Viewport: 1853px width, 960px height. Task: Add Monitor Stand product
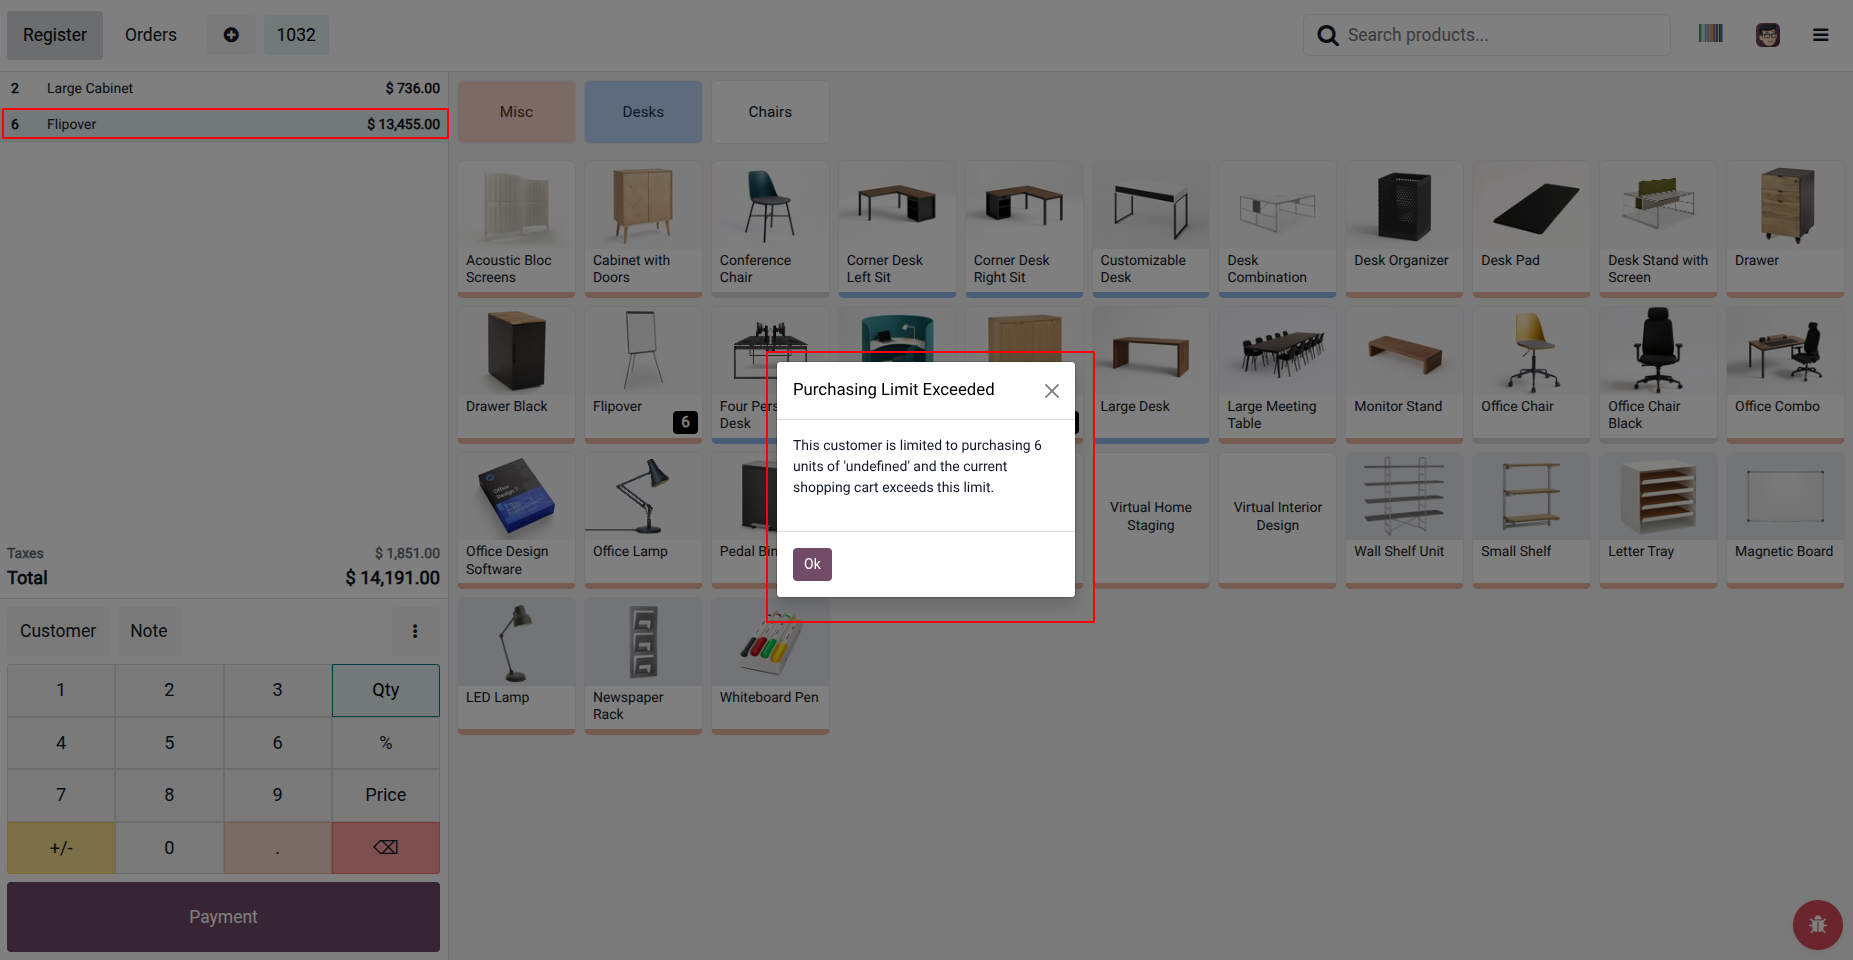point(1404,375)
